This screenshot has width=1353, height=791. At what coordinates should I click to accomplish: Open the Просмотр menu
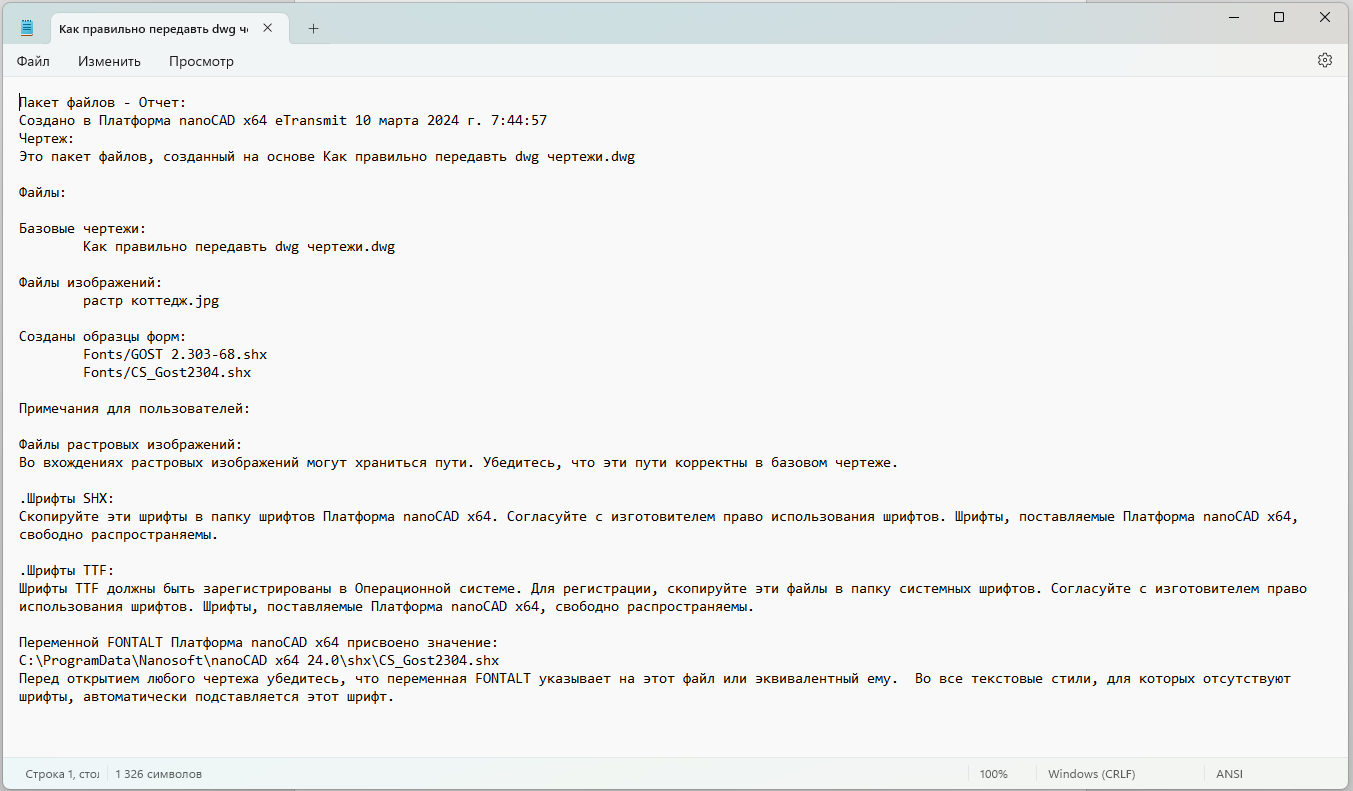(201, 61)
